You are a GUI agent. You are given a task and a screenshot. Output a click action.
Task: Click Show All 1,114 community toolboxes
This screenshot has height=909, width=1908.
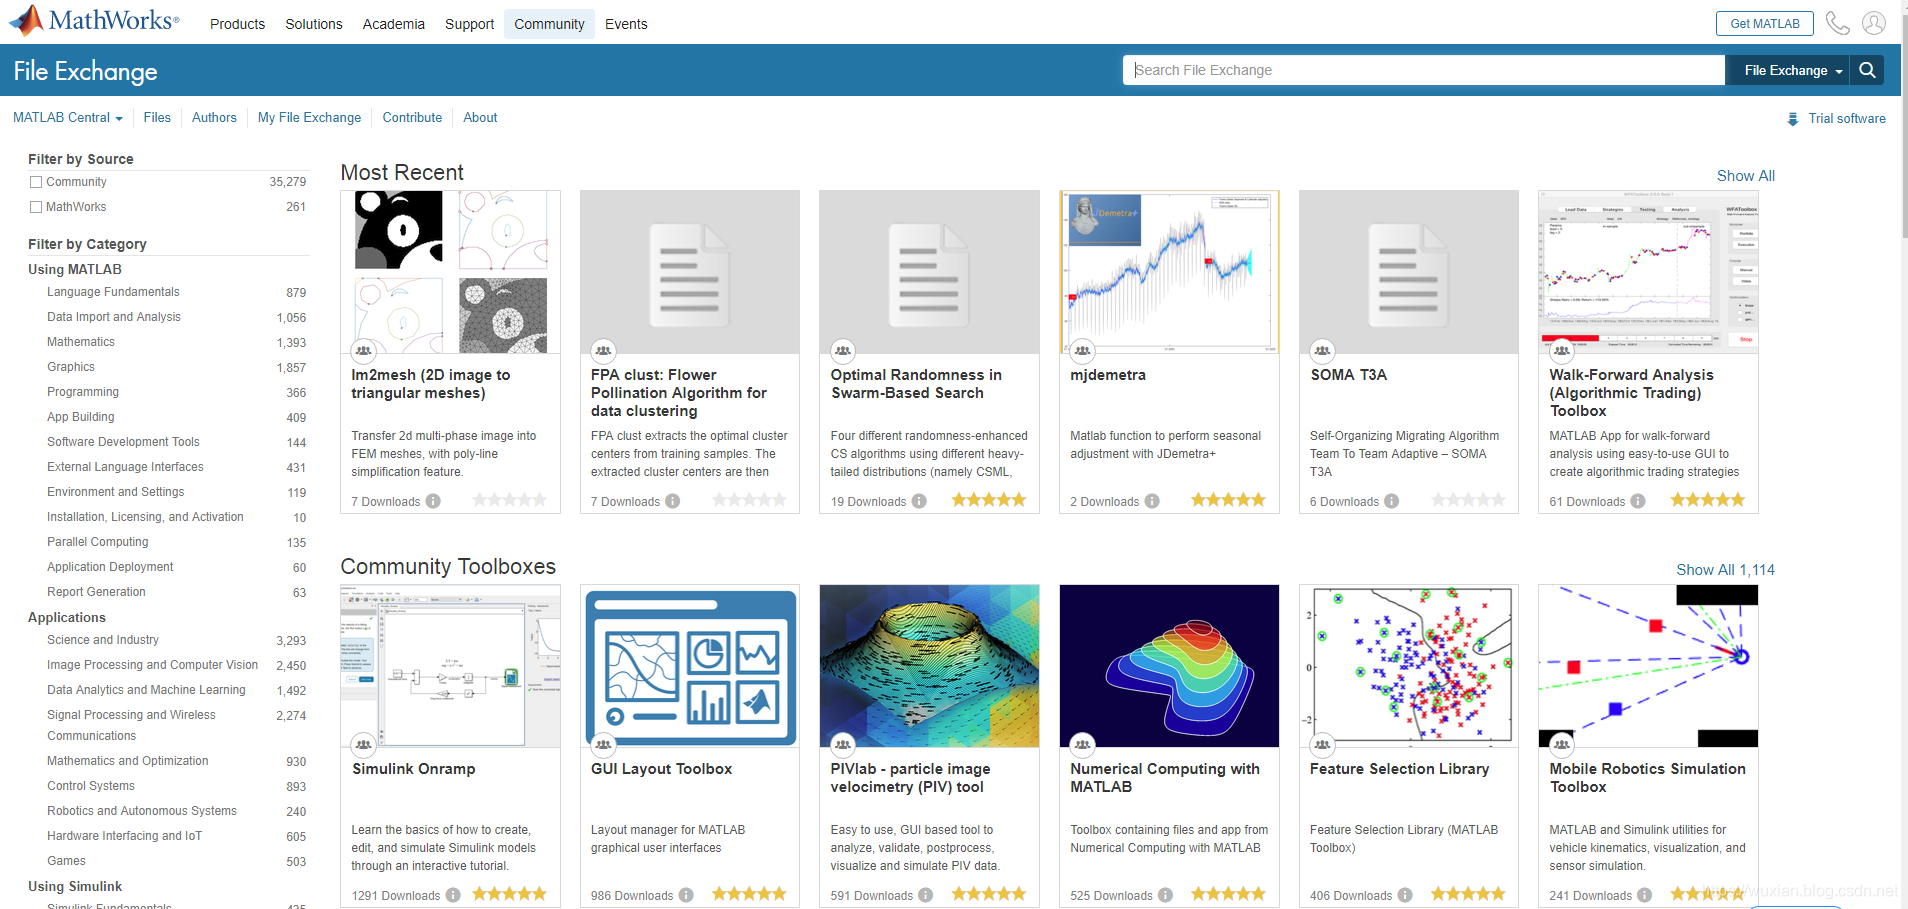point(1725,570)
